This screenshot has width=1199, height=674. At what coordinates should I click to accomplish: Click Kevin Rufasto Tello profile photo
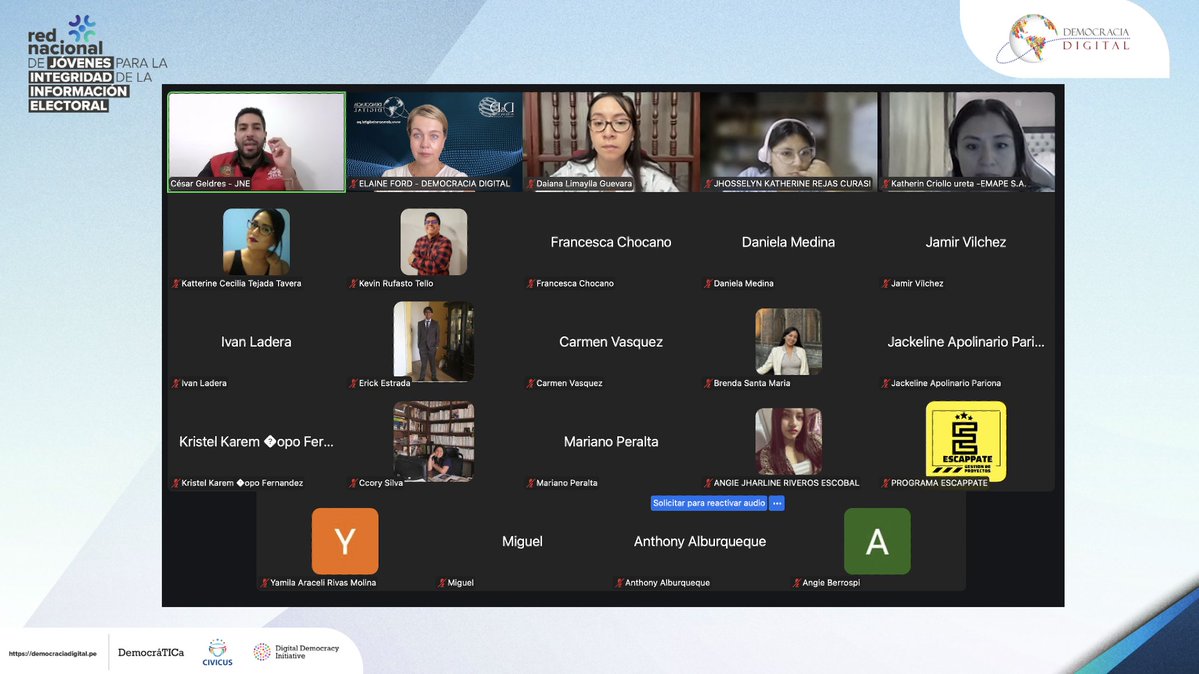tap(434, 242)
